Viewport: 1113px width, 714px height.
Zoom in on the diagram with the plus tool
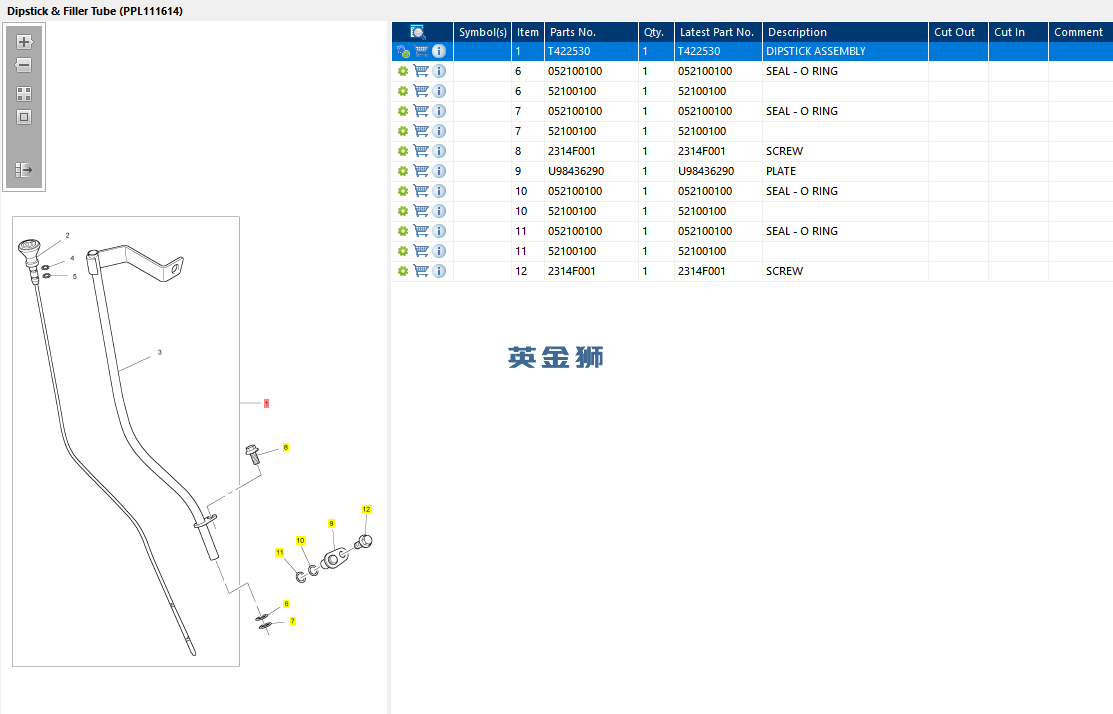tap(24, 42)
